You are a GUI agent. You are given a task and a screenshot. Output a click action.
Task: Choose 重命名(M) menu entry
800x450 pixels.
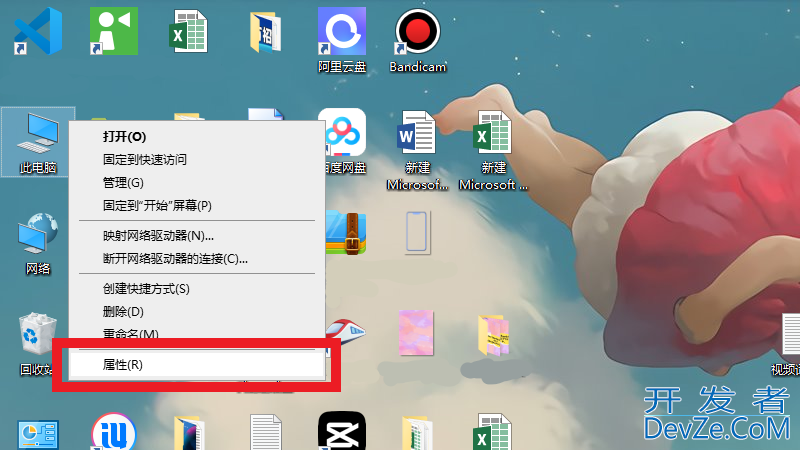click(197, 332)
